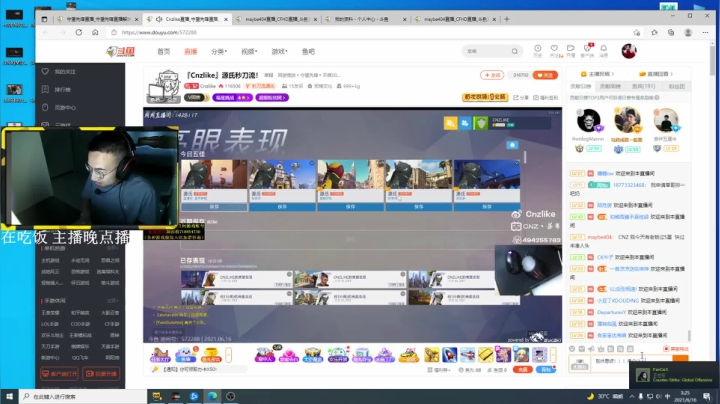Expand gift bar with right arrow

click(553, 355)
